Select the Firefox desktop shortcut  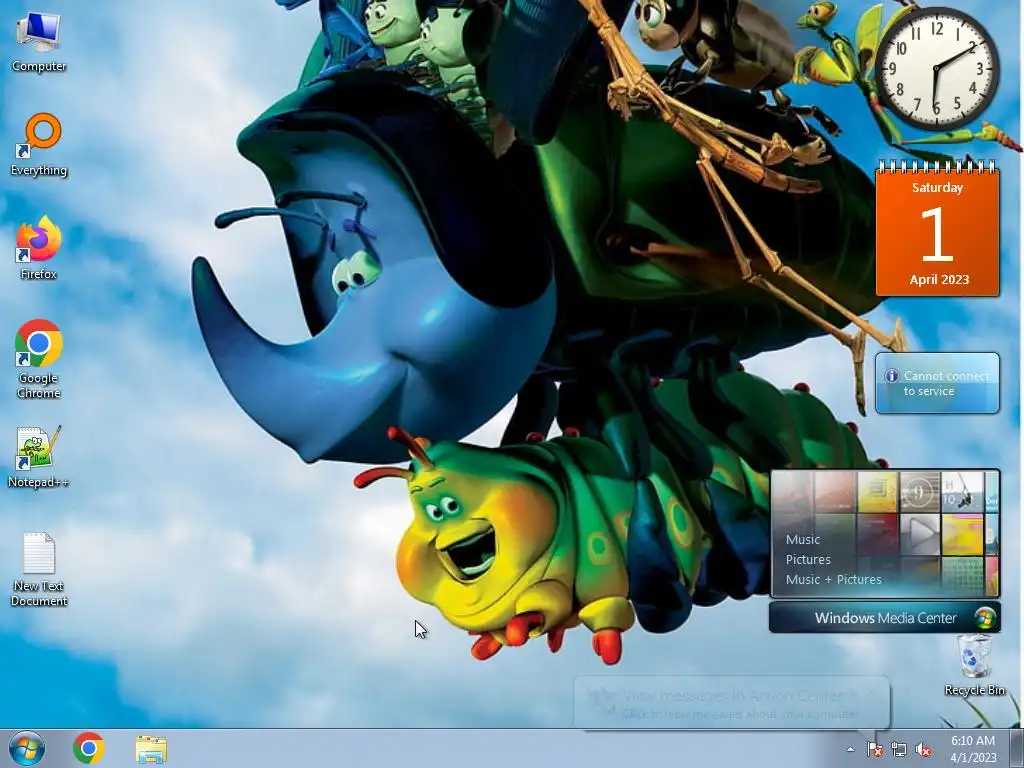click(x=39, y=248)
